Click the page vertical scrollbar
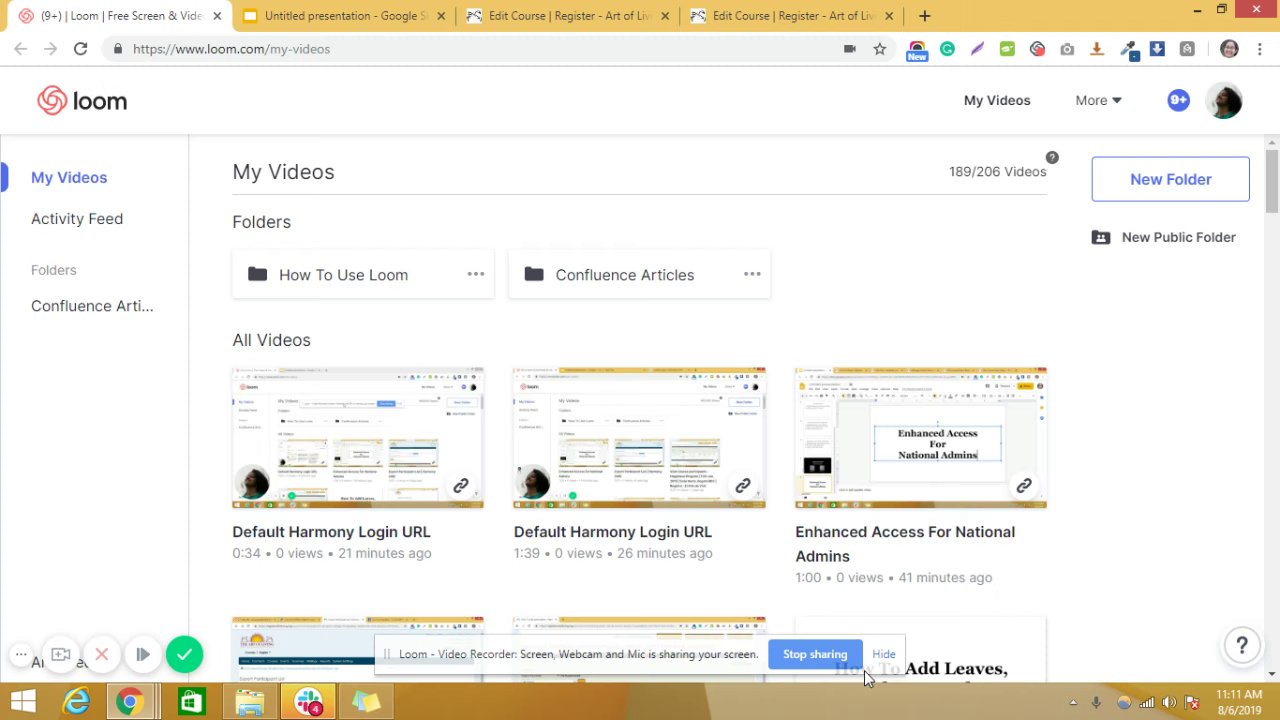This screenshot has height=720, width=1280. [x=1272, y=181]
